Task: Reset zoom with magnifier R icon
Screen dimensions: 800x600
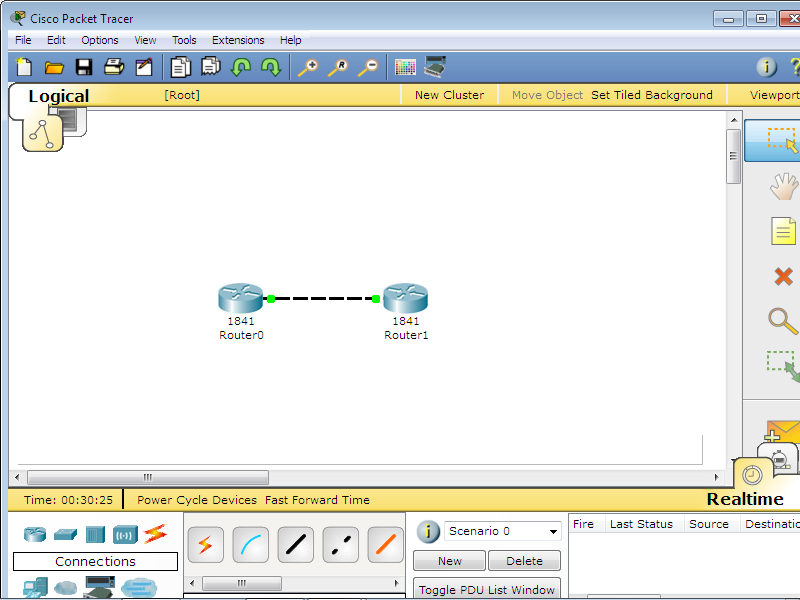Action: click(x=338, y=67)
